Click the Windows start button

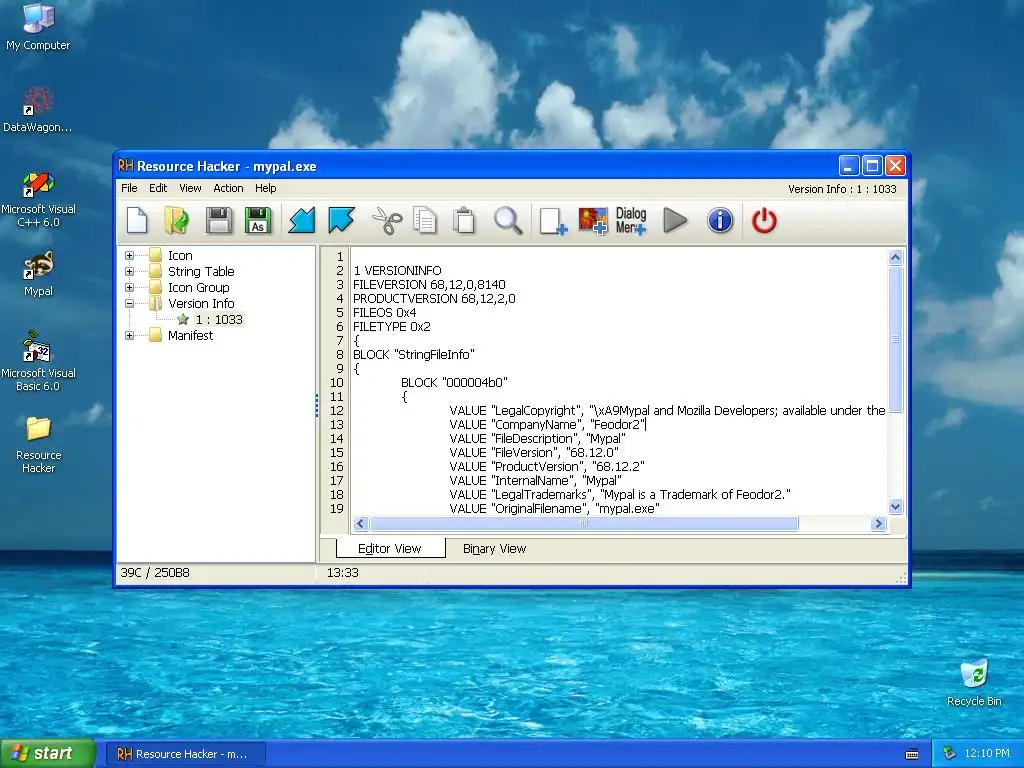pos(48,753)
